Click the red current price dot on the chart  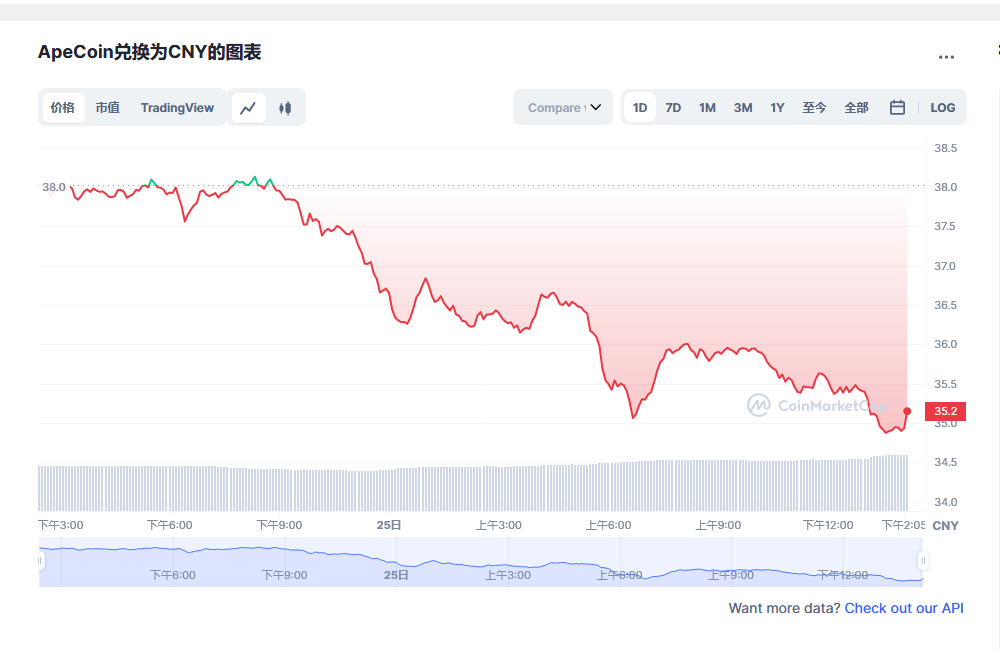(907, 411)
